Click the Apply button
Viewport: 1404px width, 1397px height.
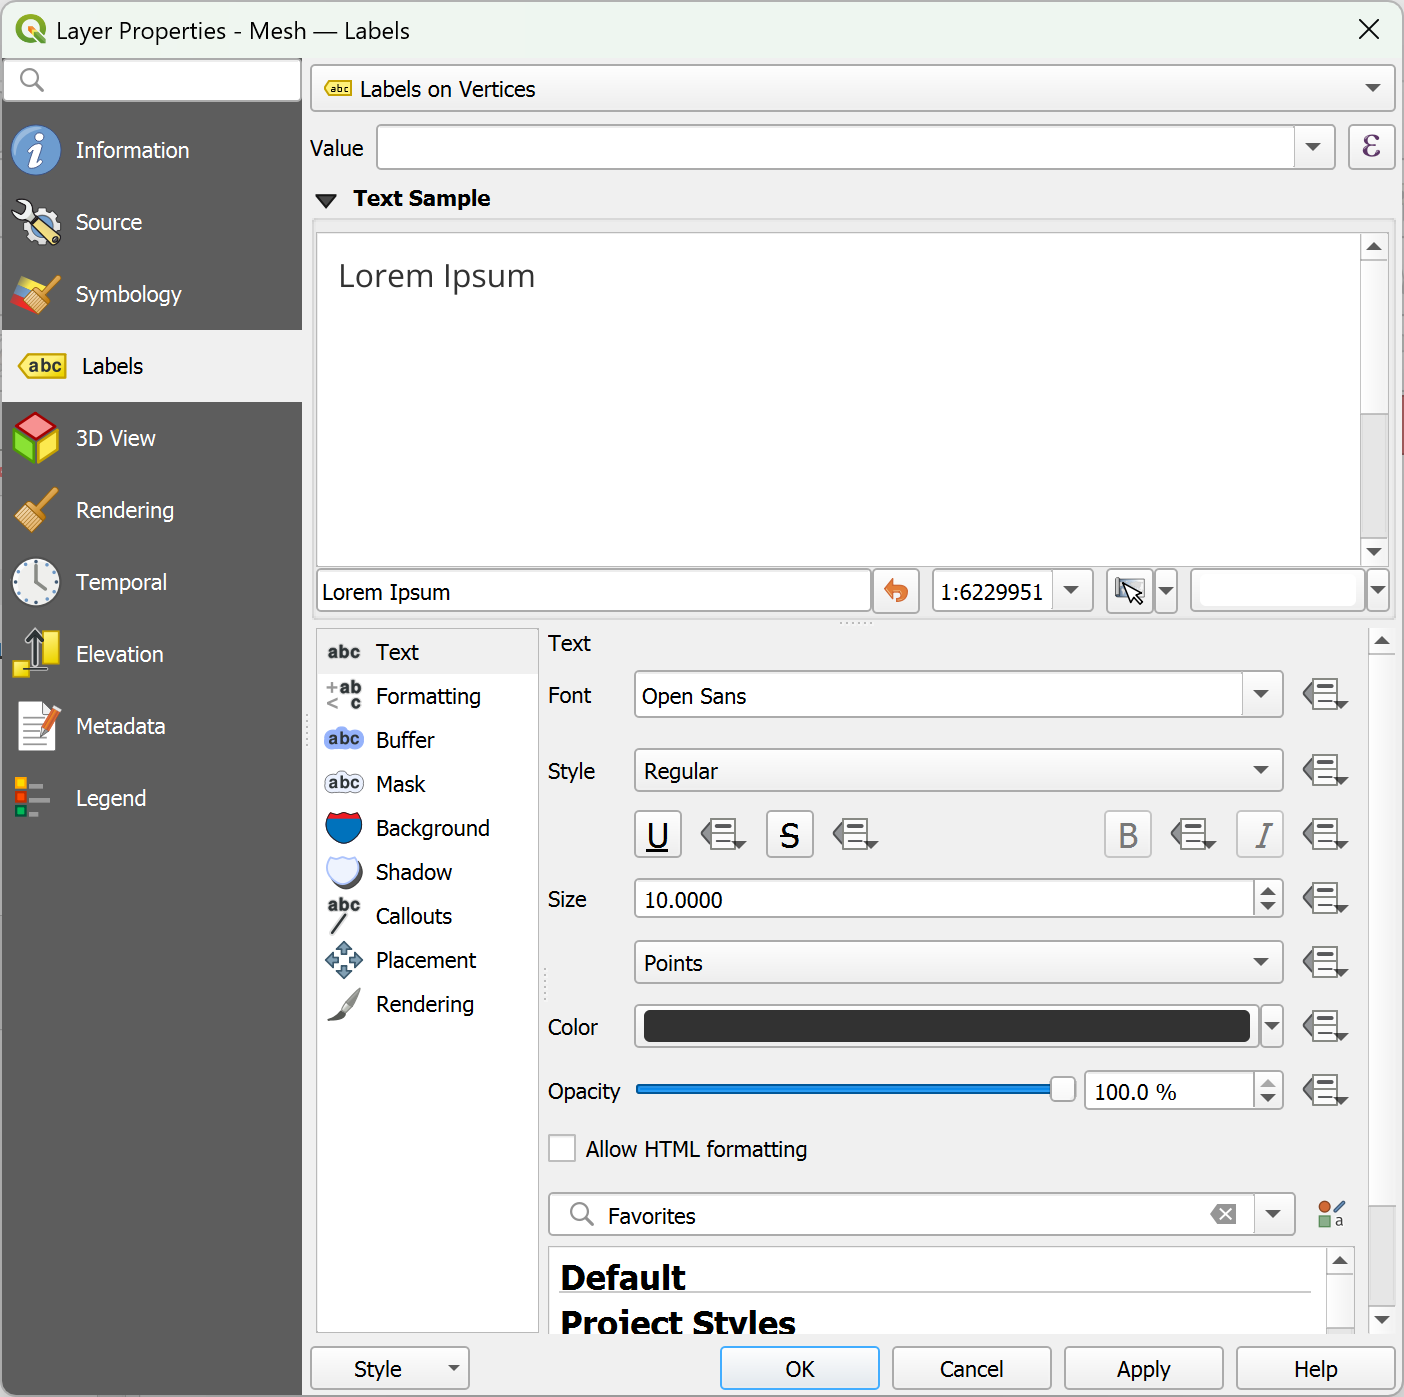point(1144,1368)
